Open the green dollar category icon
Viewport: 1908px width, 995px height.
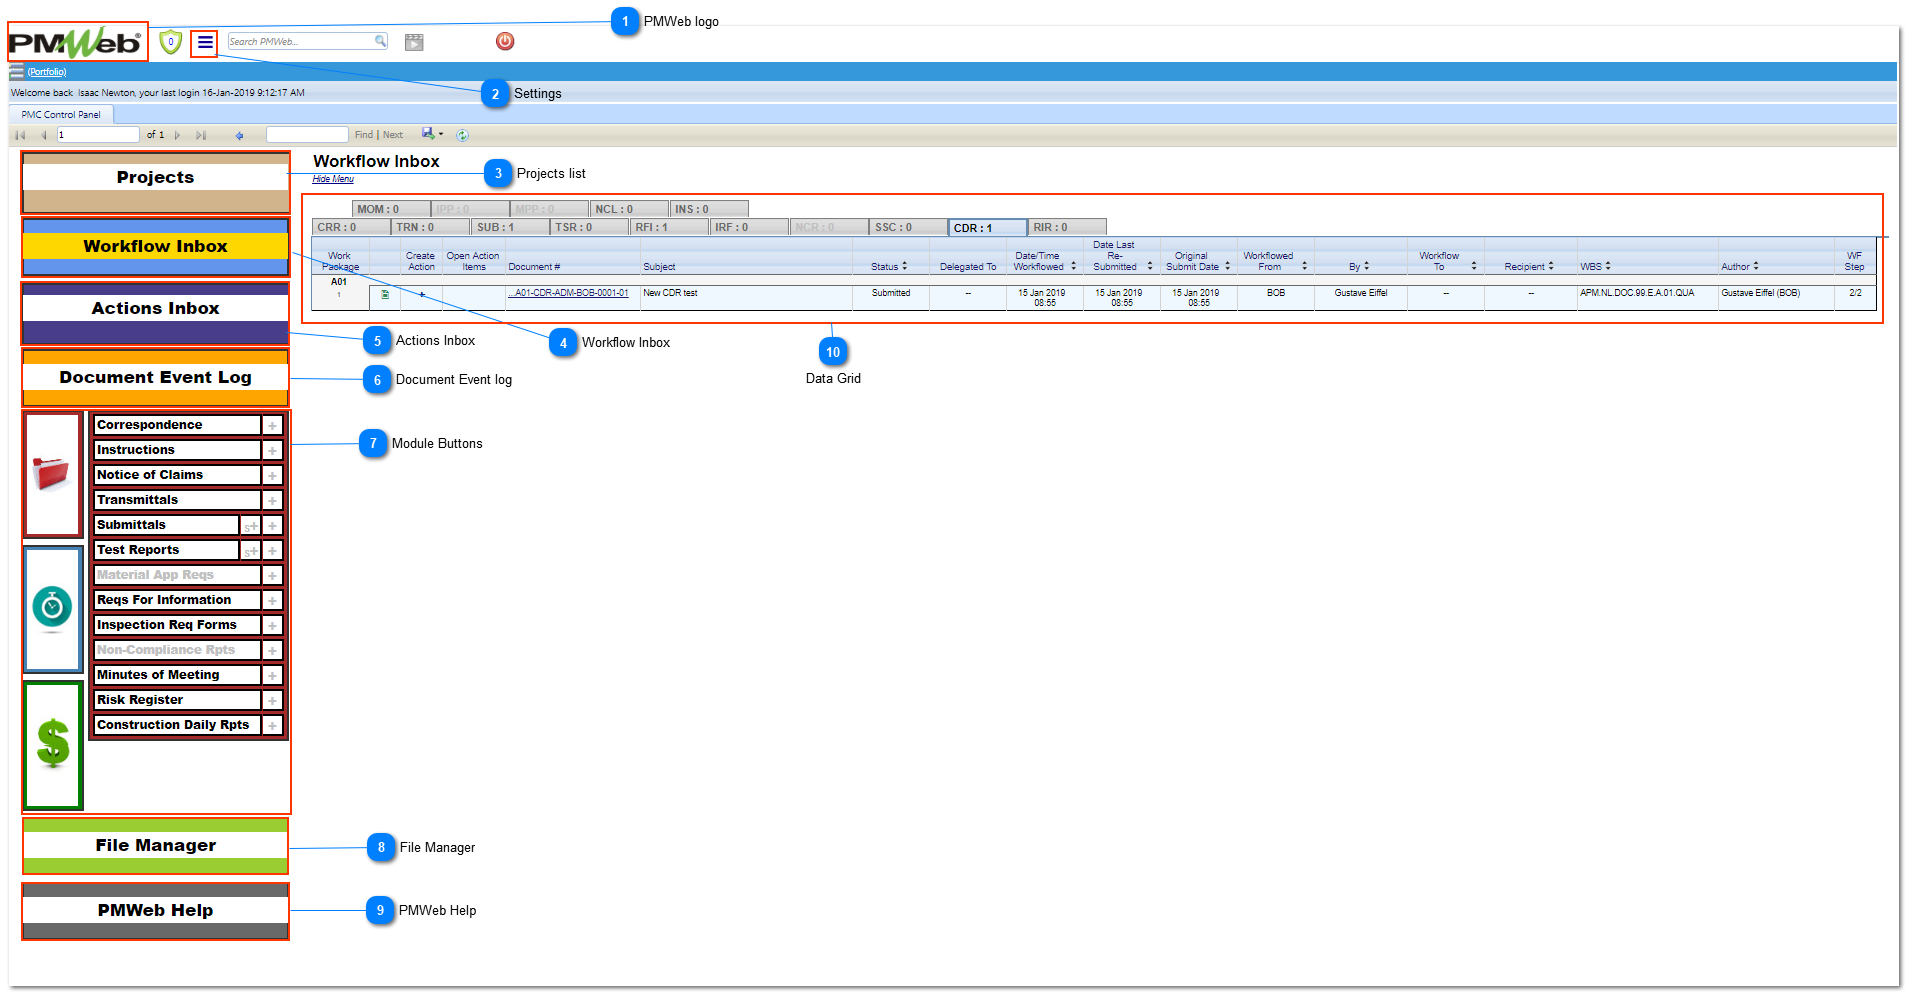coord(52,744)
